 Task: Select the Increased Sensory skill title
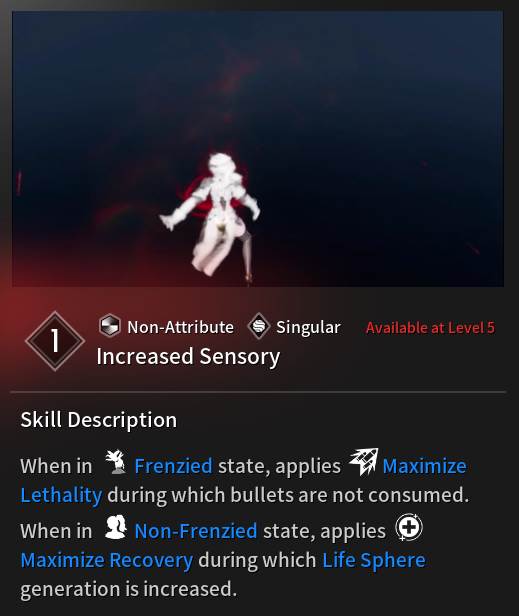(x=188, y=357)
